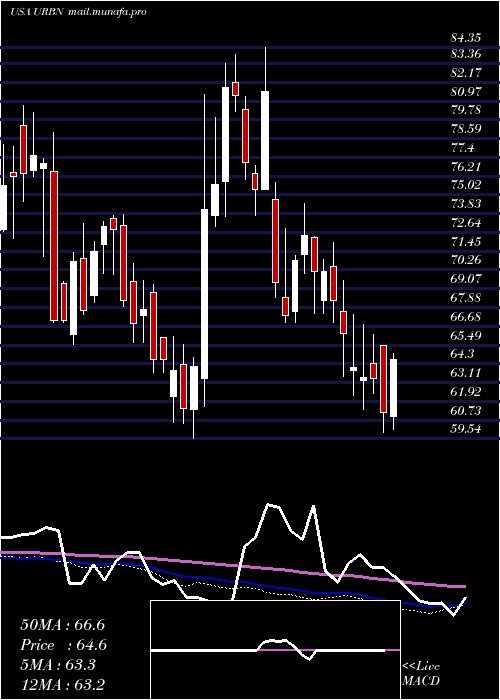Click the price label 60.73
The height and width of the screenshot is (700, 500).
(x=466, y=410)
